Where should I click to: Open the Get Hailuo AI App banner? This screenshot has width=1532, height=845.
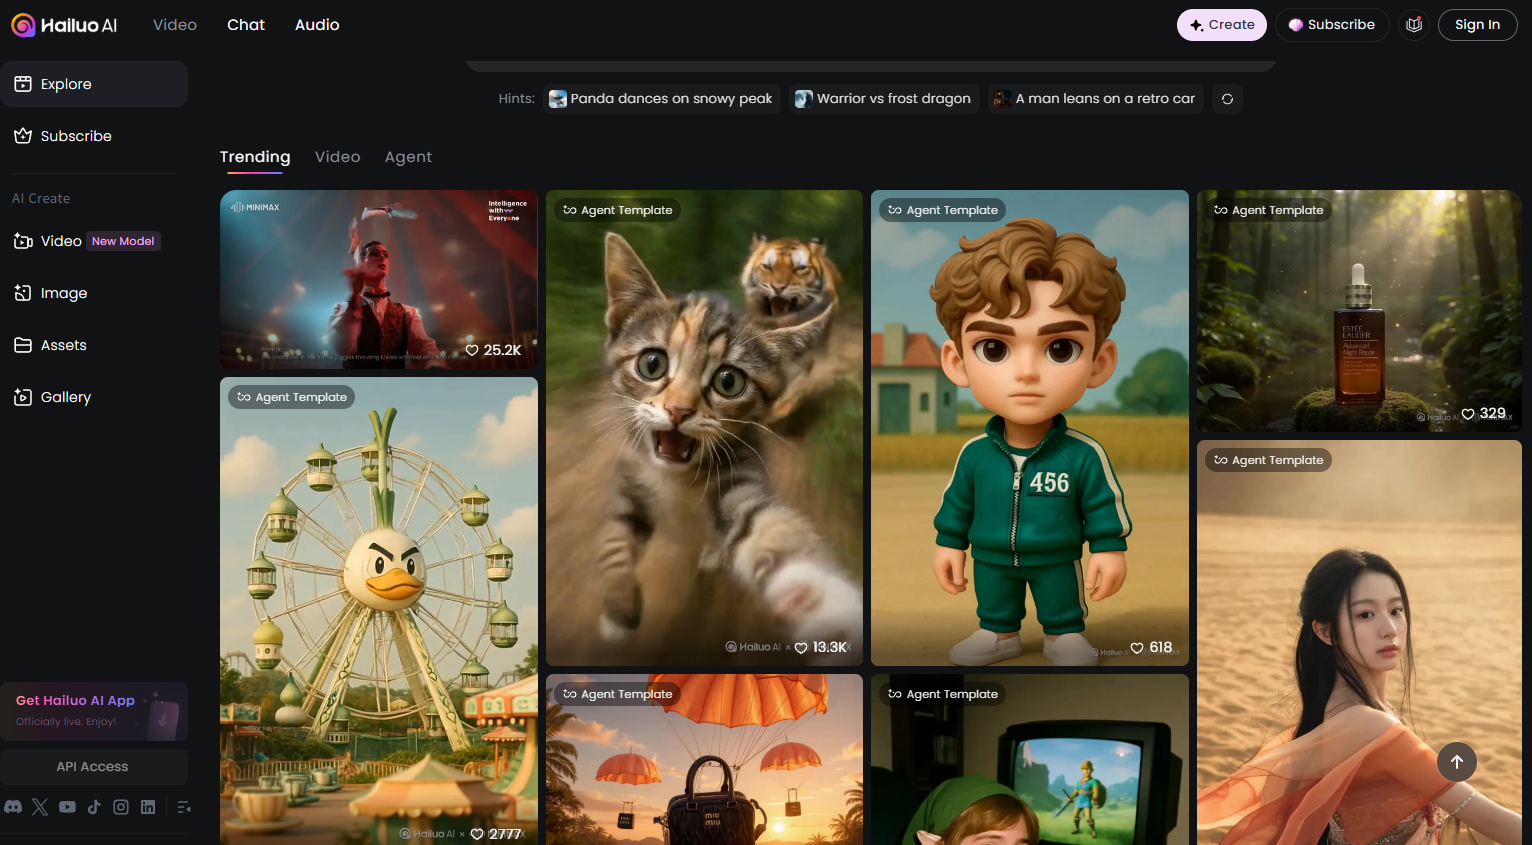(94, 711)
